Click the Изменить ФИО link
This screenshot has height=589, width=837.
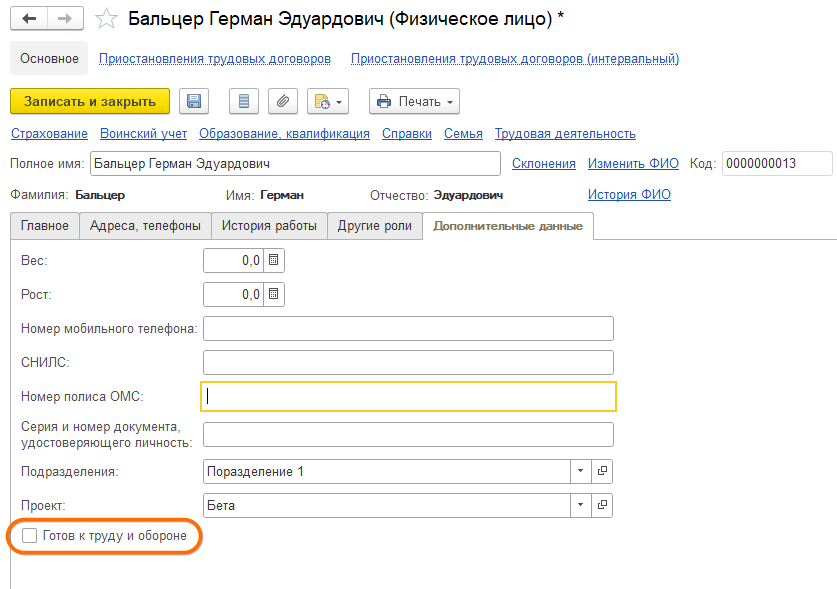[x=633, y=163]
